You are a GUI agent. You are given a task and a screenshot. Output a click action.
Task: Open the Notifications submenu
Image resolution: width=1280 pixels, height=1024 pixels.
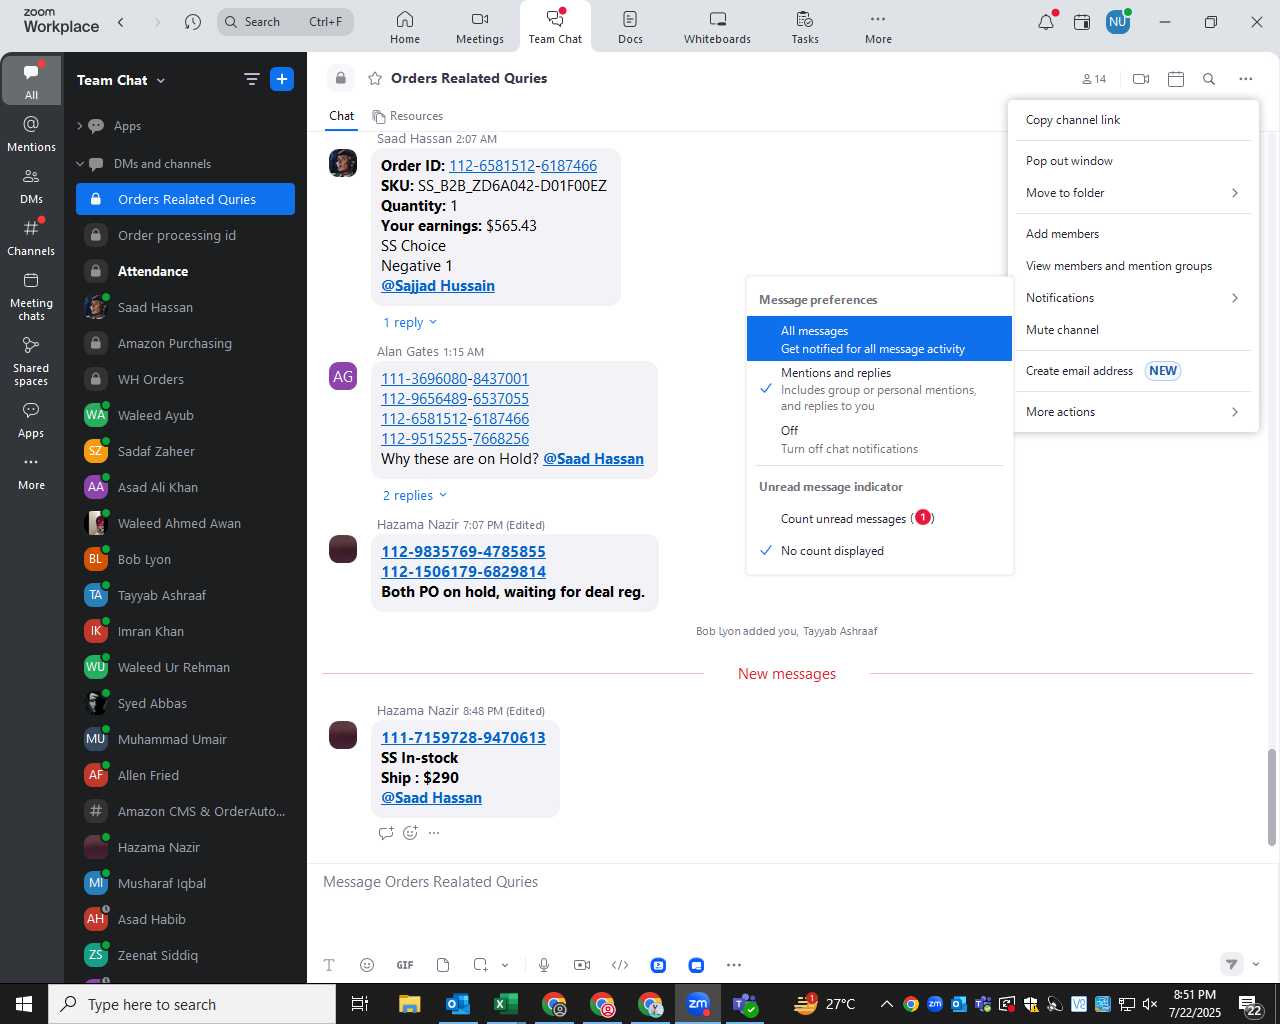tap(1133, 298)
